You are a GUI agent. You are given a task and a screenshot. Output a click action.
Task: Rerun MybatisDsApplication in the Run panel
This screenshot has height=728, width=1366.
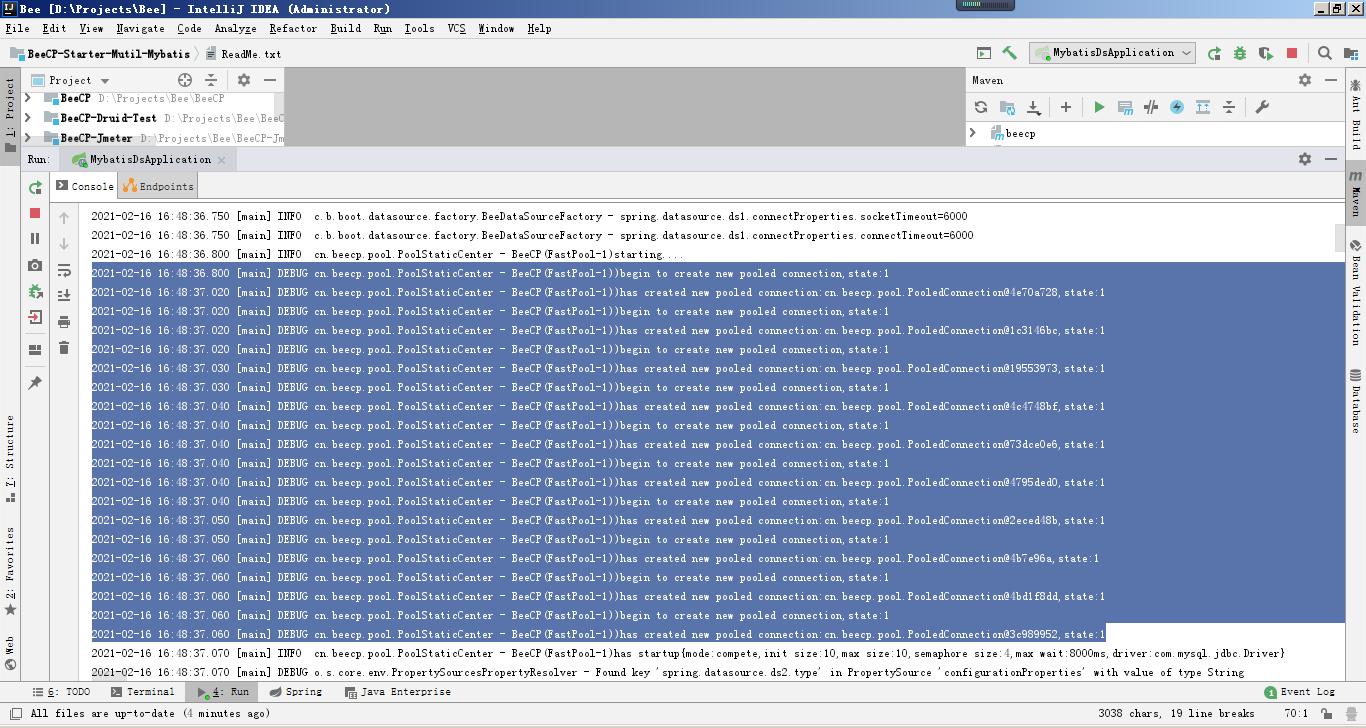[35, 187]
